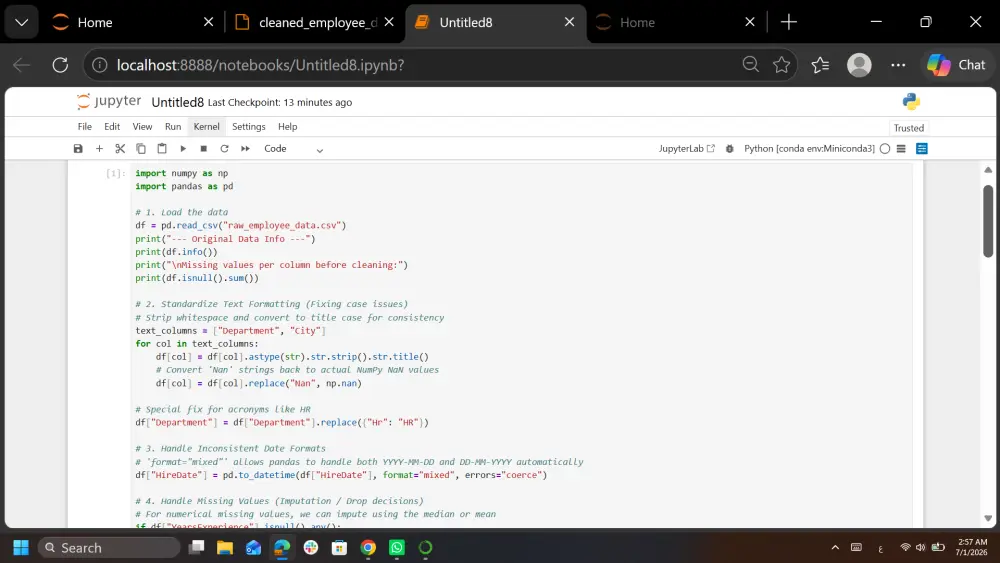The height and width of the screenshot is (563, 1000).
Task: Open the tab actions menu chevron
Action: coord(22,22)
